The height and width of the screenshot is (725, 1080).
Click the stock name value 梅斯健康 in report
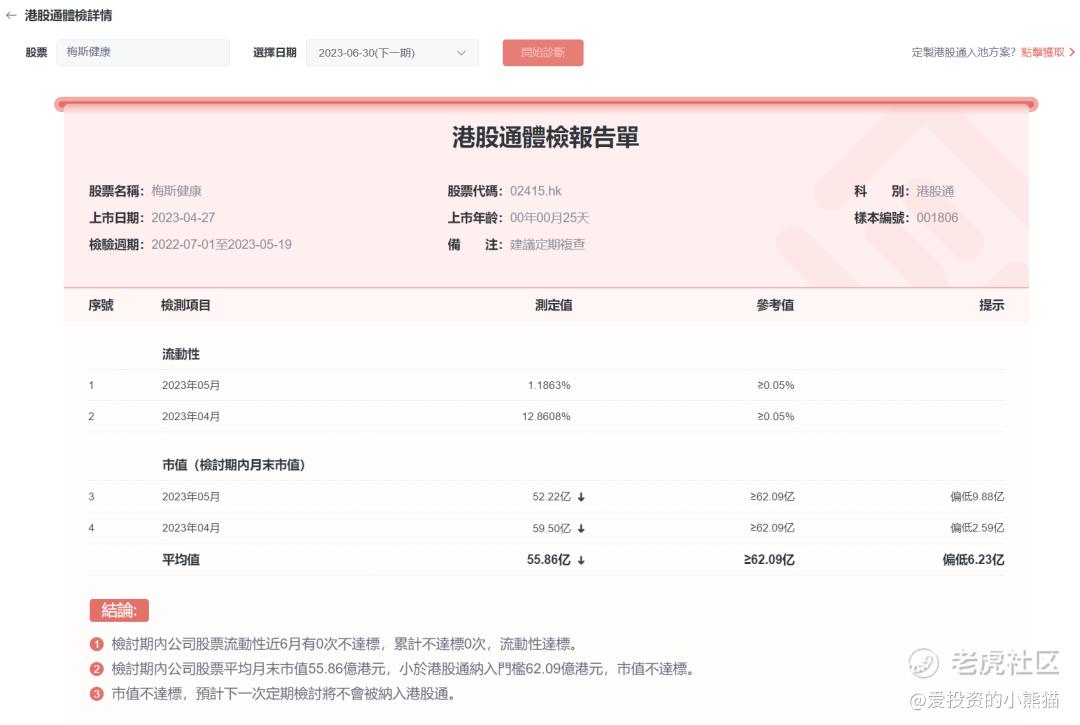pyautogui.click(x=176, y=191)
